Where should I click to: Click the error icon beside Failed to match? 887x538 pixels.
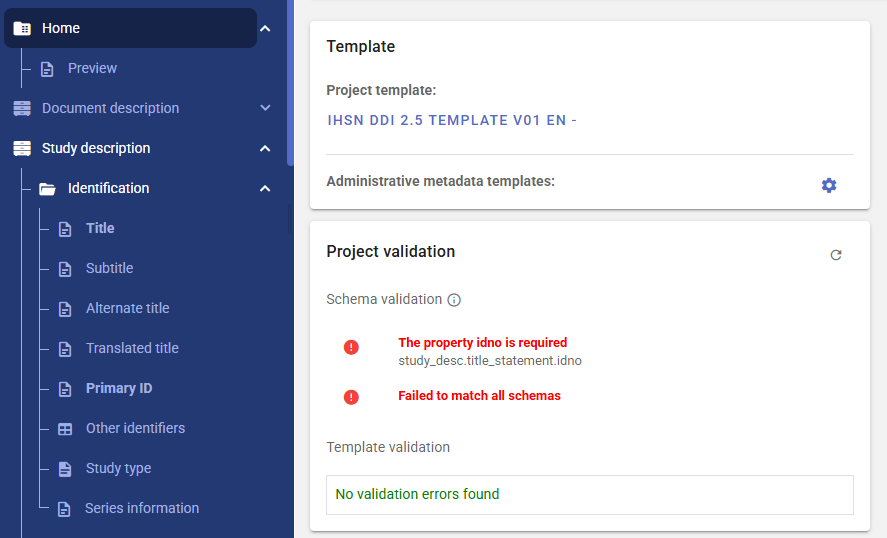coord(351,397)
